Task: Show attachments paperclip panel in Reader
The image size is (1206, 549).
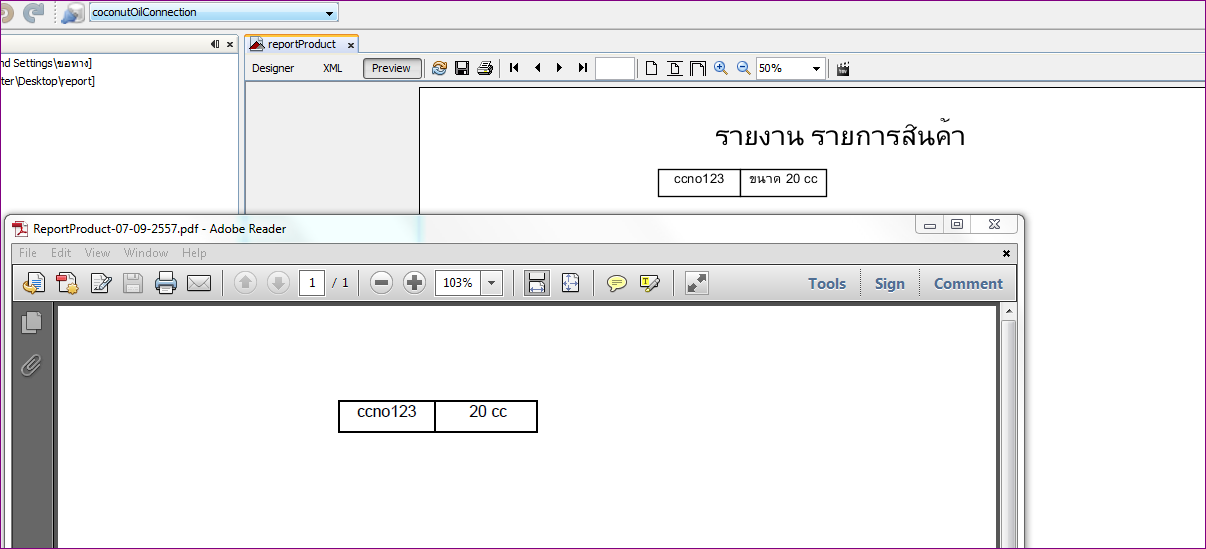Action: coord(32,365)
